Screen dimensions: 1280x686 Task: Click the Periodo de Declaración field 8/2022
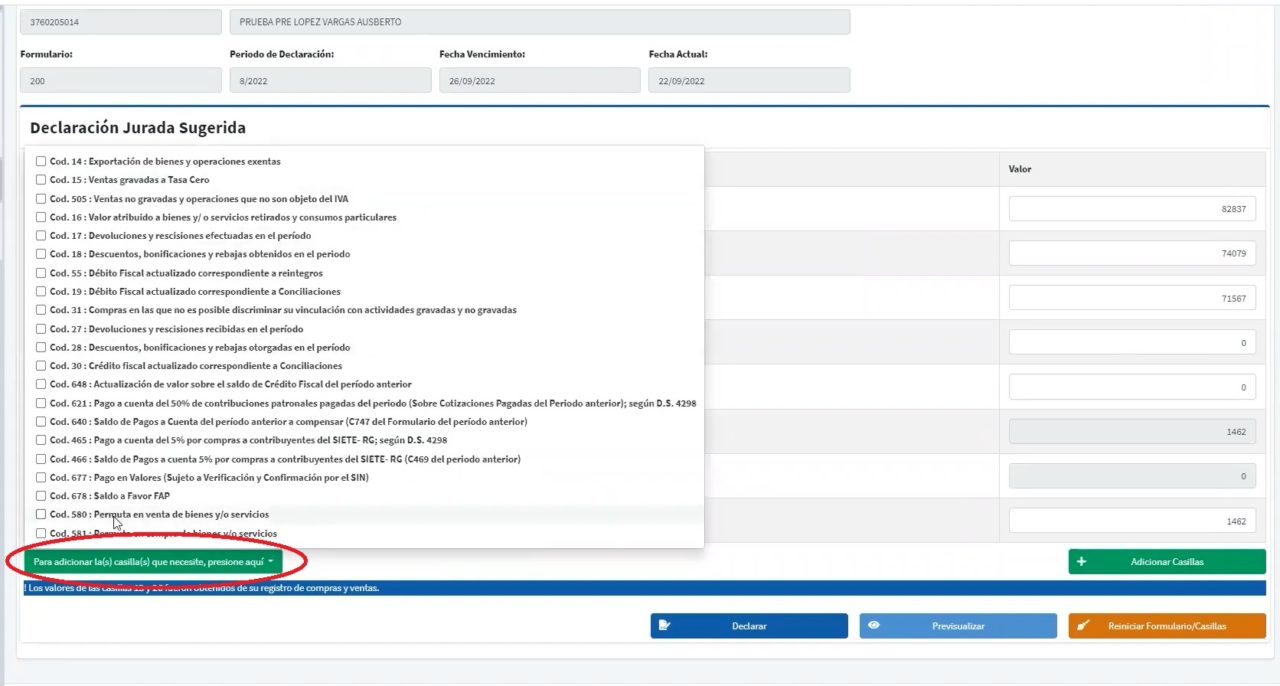[329, 81]
